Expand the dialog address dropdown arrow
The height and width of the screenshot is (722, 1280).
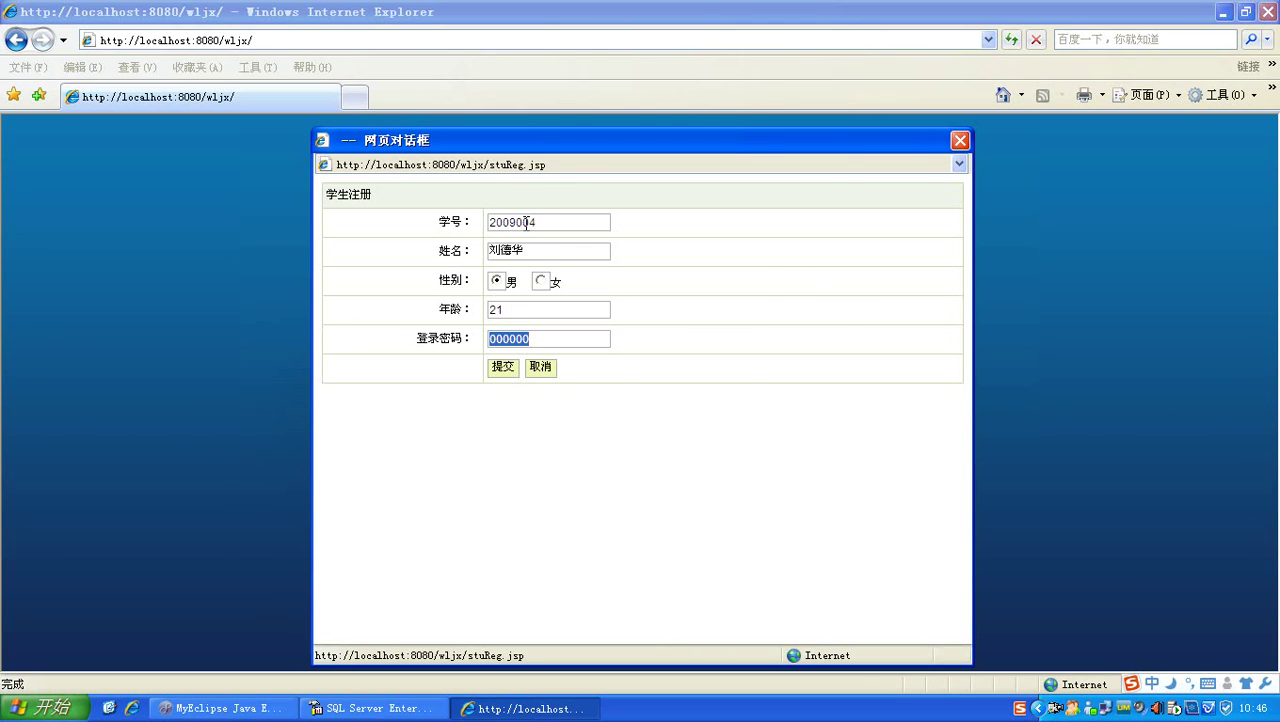point(960,164)
